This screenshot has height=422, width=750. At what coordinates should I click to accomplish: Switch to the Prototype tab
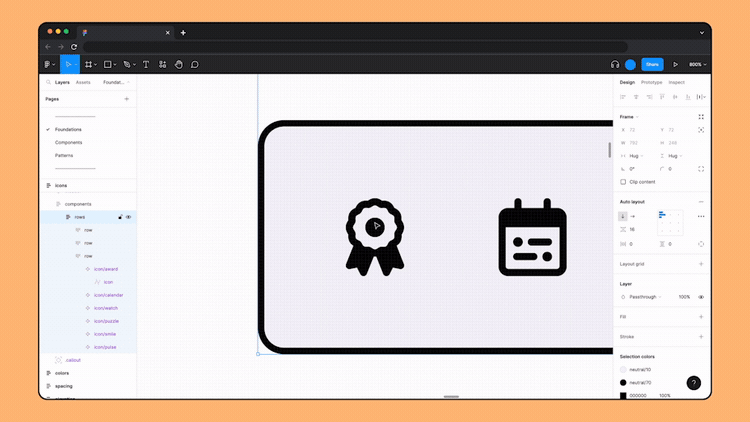(651, 82)
